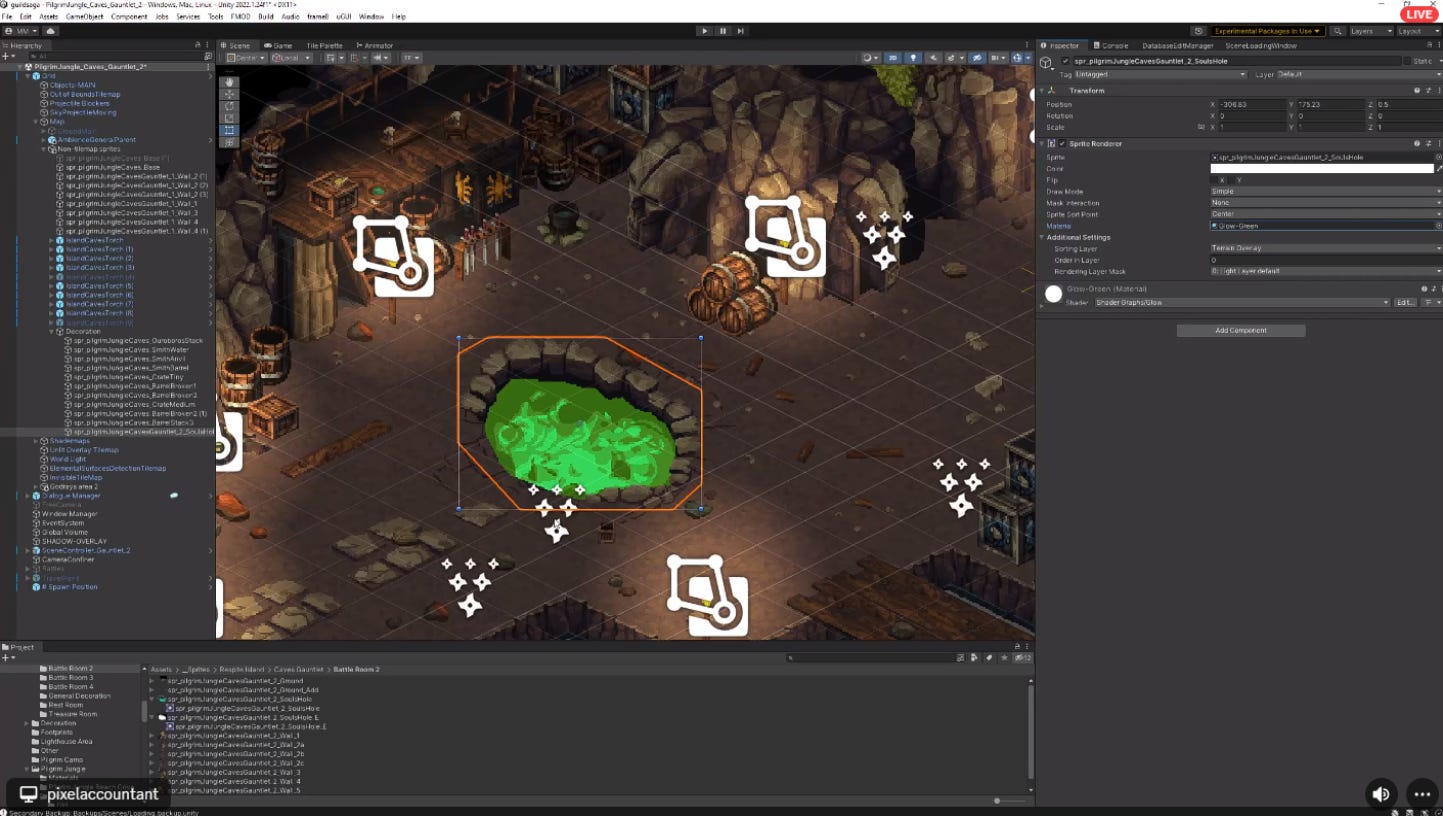
Task: Click Experimental Packages In Use button
Action: [x=1267, y=31]
